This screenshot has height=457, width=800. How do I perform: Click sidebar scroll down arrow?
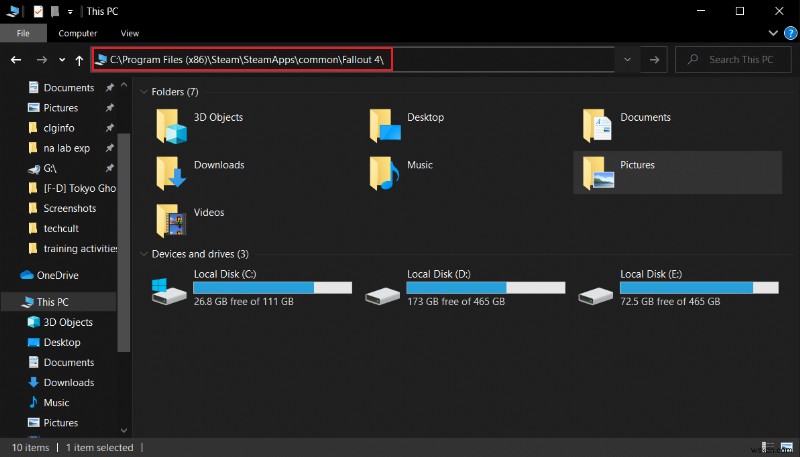coord(124,431)
